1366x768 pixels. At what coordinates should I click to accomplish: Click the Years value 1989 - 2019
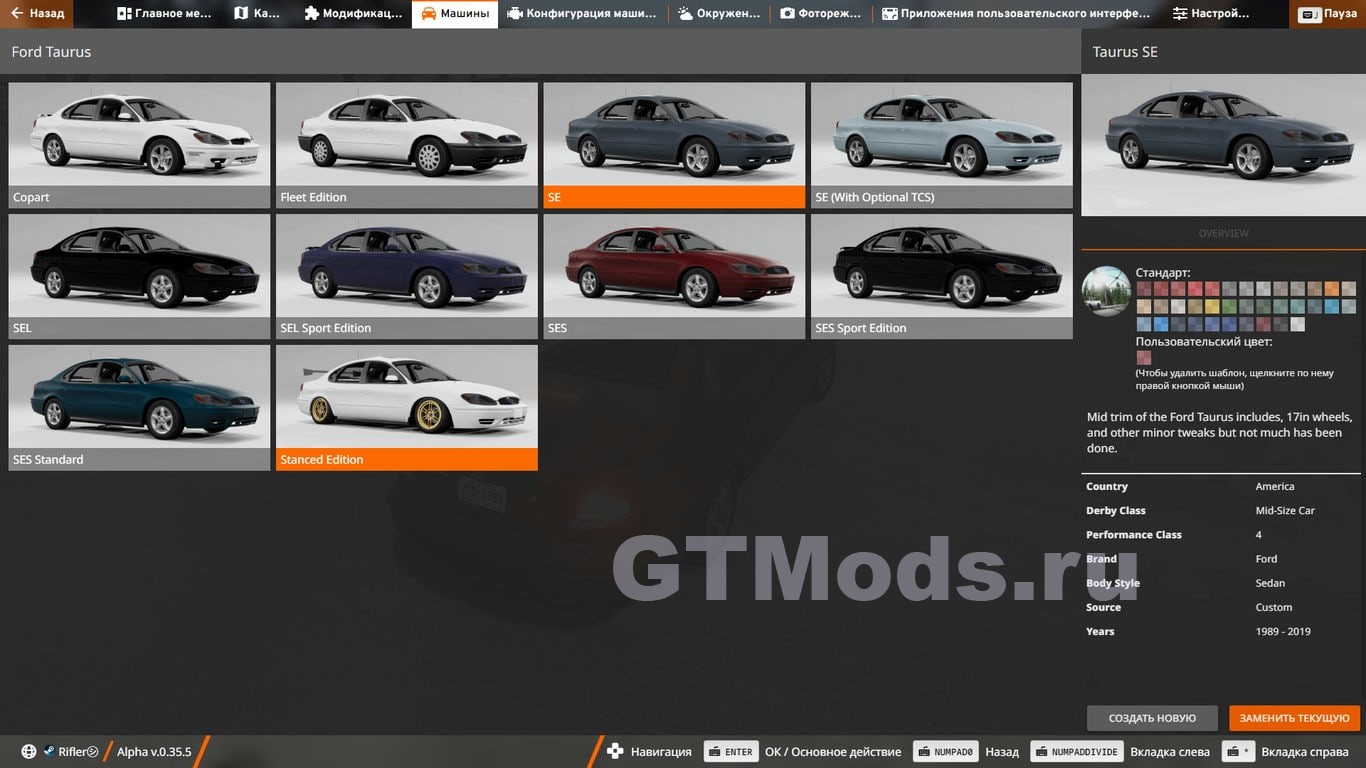point(1283,631)
